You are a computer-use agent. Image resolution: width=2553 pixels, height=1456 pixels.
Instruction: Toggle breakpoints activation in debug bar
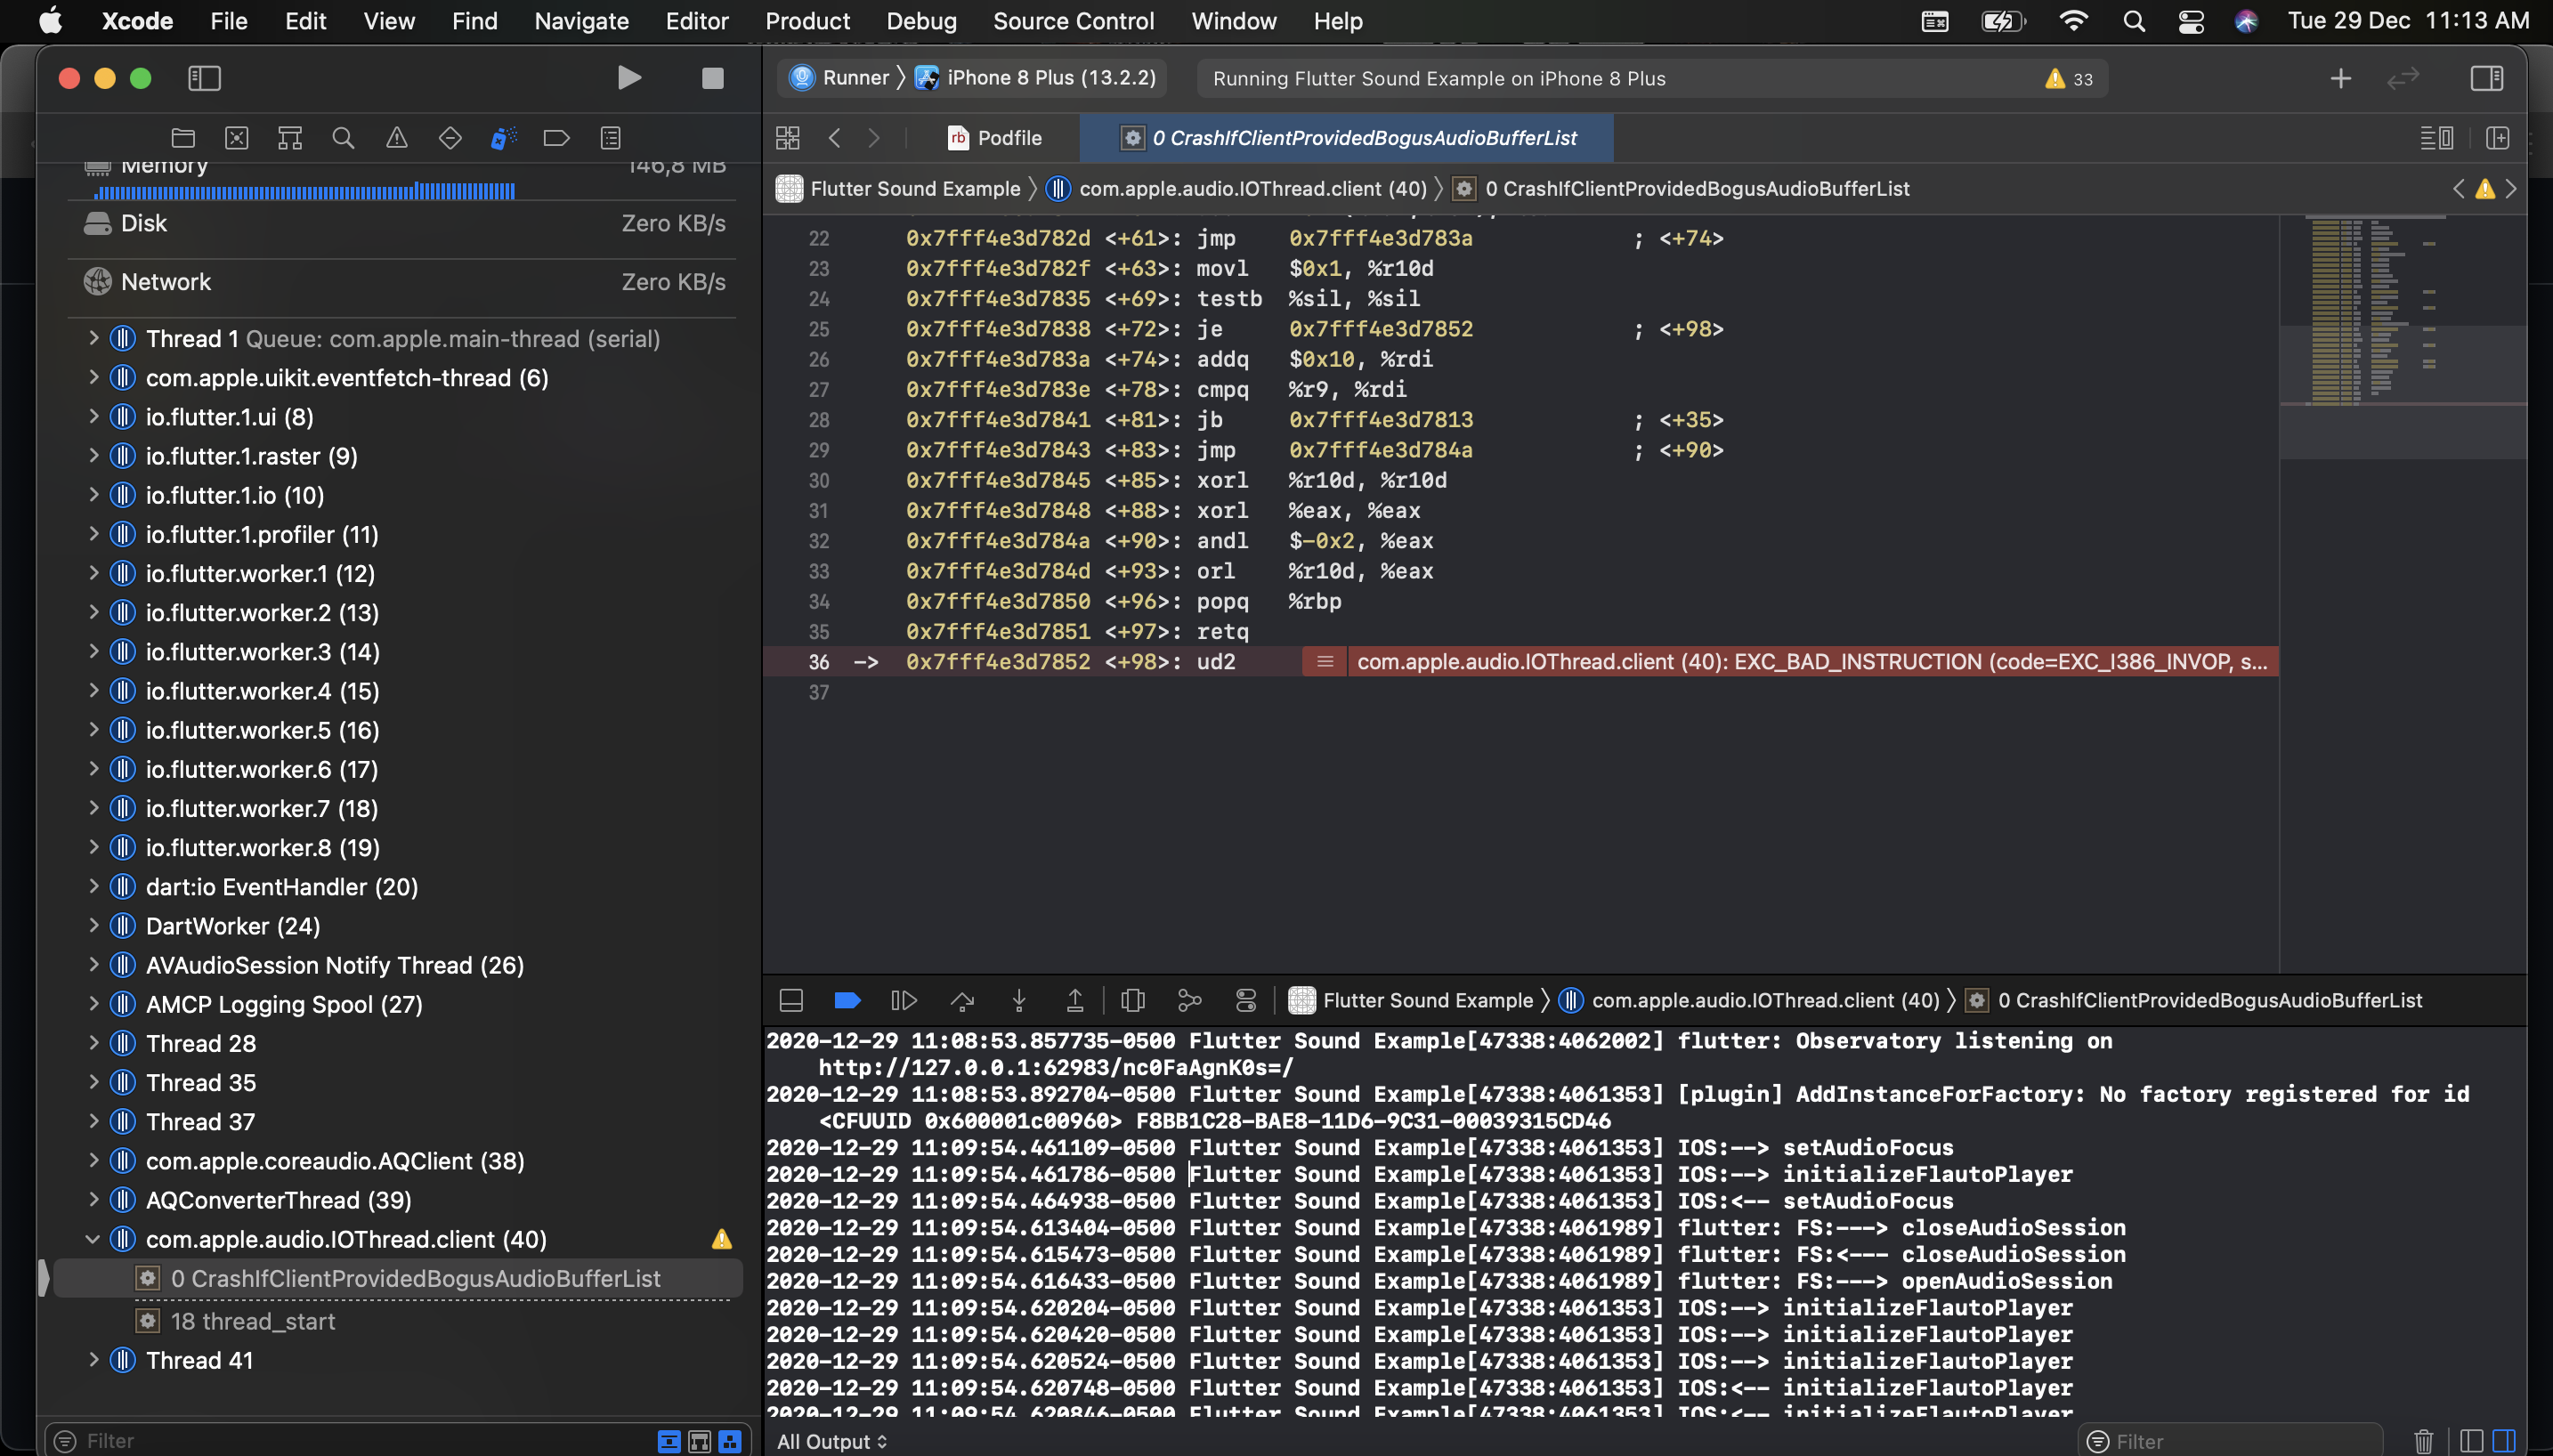(847, 1000)
